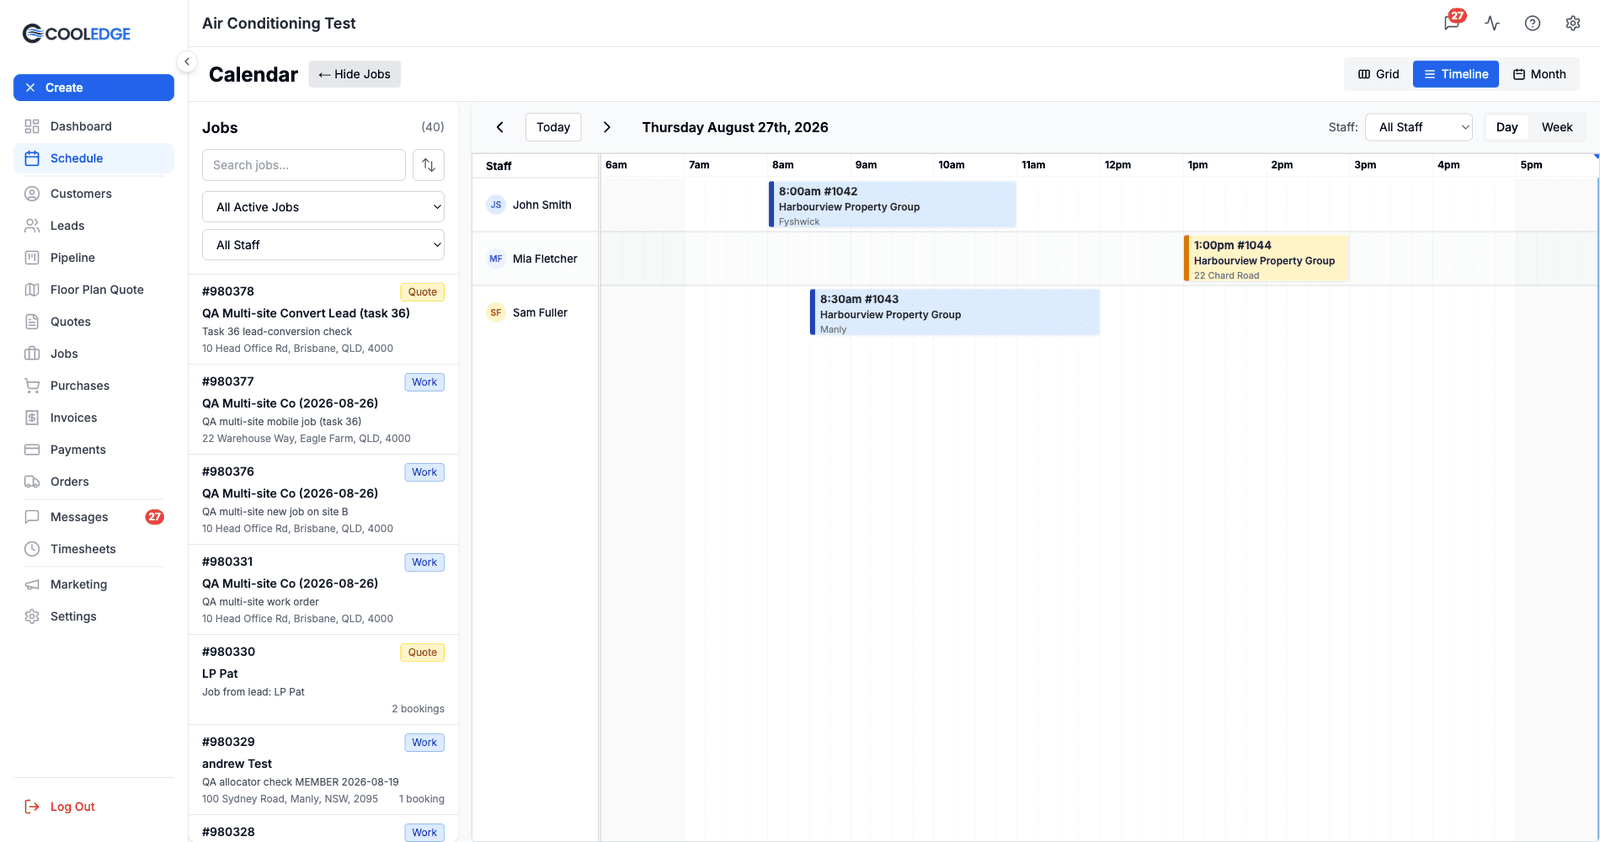The image size is (1600, 842).
Task: Open booking #1043 for Sam Fuller
Action: click(x=955, y=313)
